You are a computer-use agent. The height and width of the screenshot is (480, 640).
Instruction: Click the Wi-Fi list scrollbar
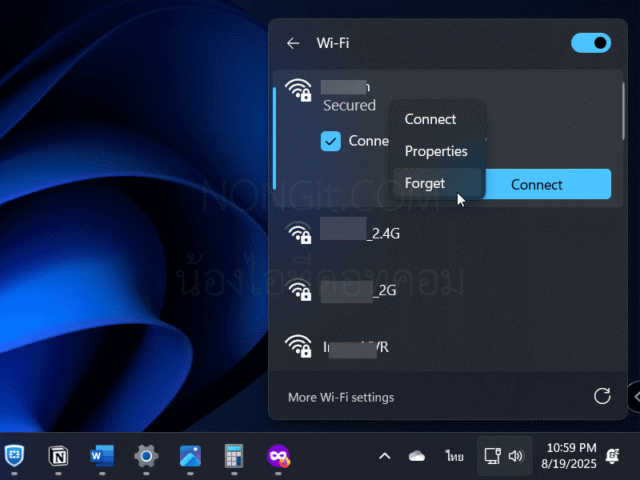pyautogui.click(x=623, y=111)
